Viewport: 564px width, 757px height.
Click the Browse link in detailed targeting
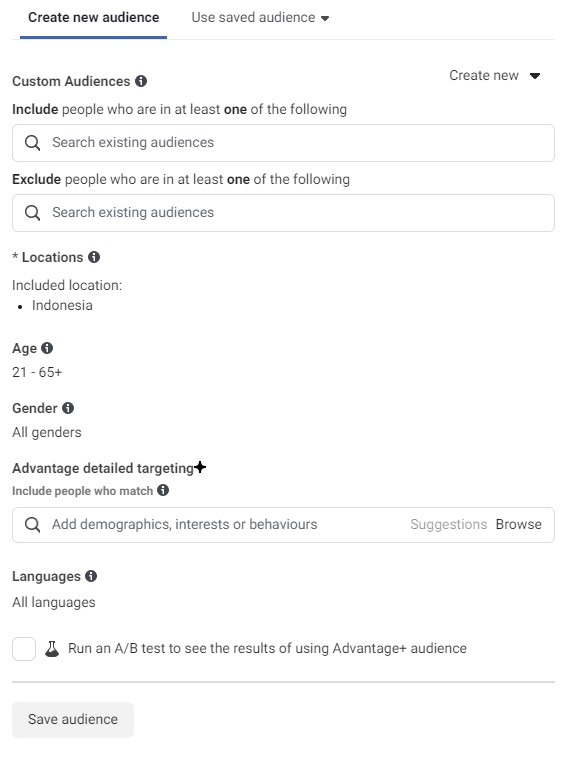[x=519, y=524]
